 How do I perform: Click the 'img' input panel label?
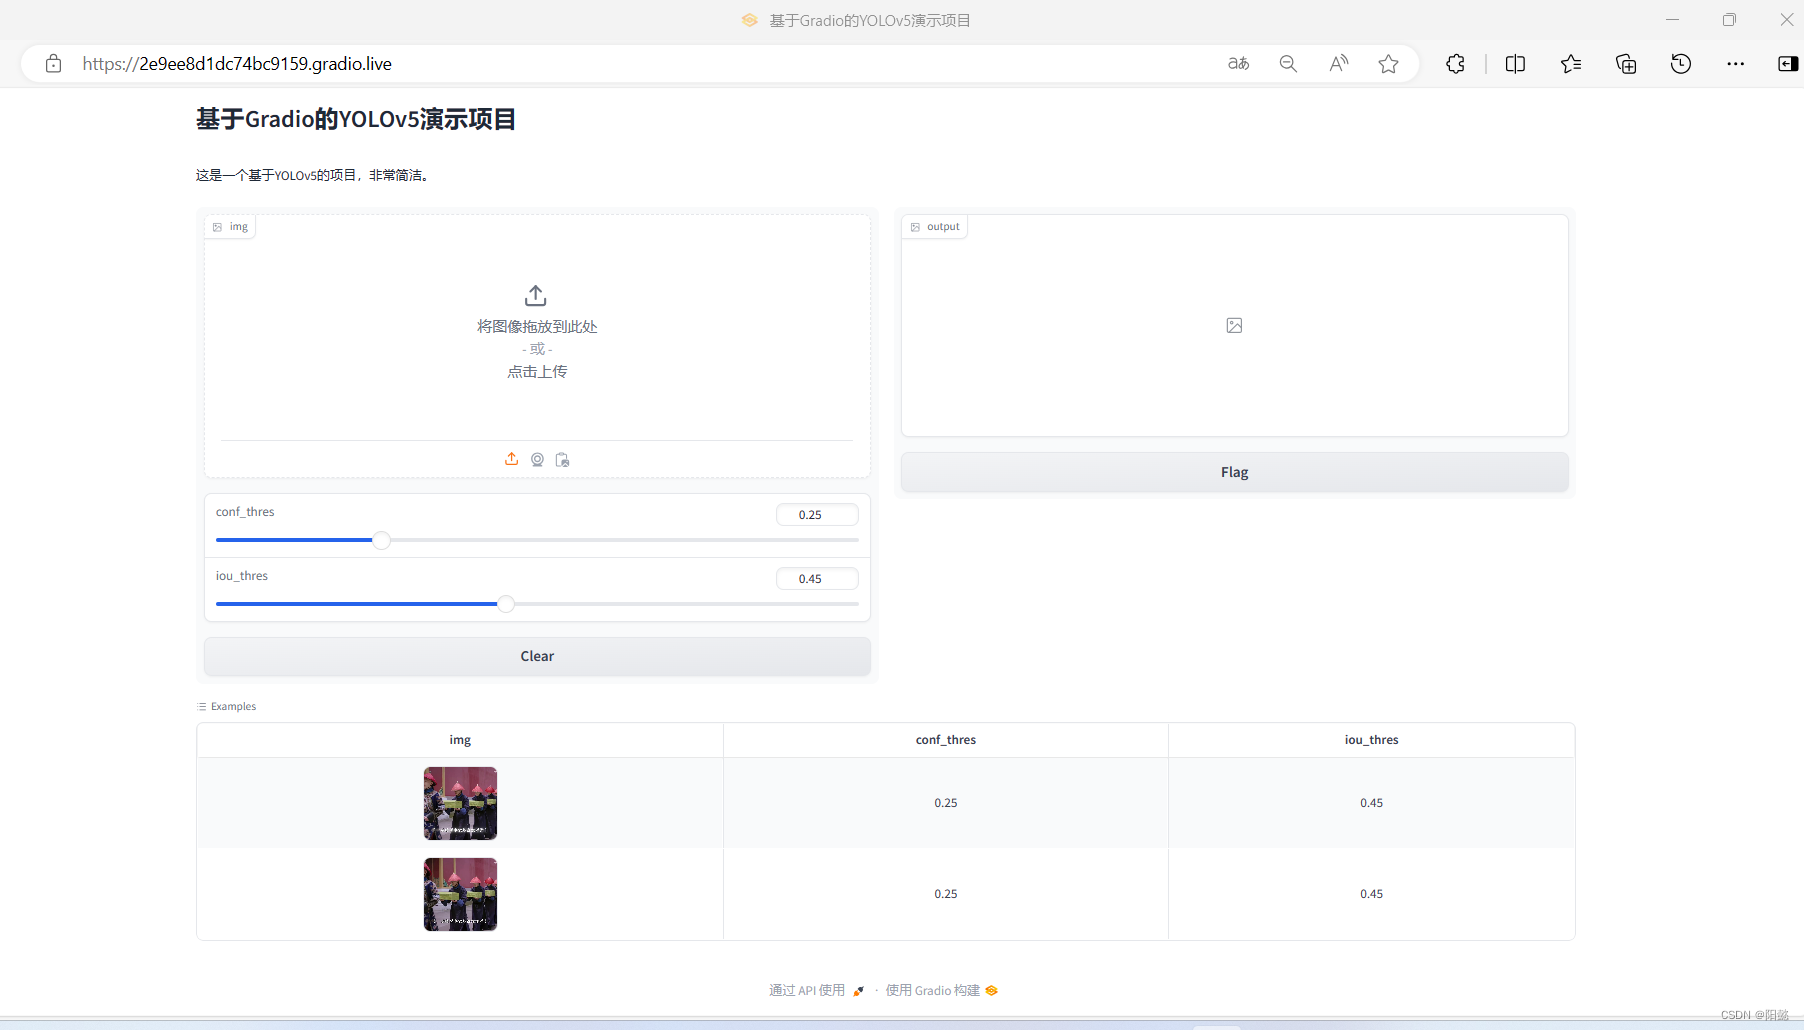pos(231,227)
